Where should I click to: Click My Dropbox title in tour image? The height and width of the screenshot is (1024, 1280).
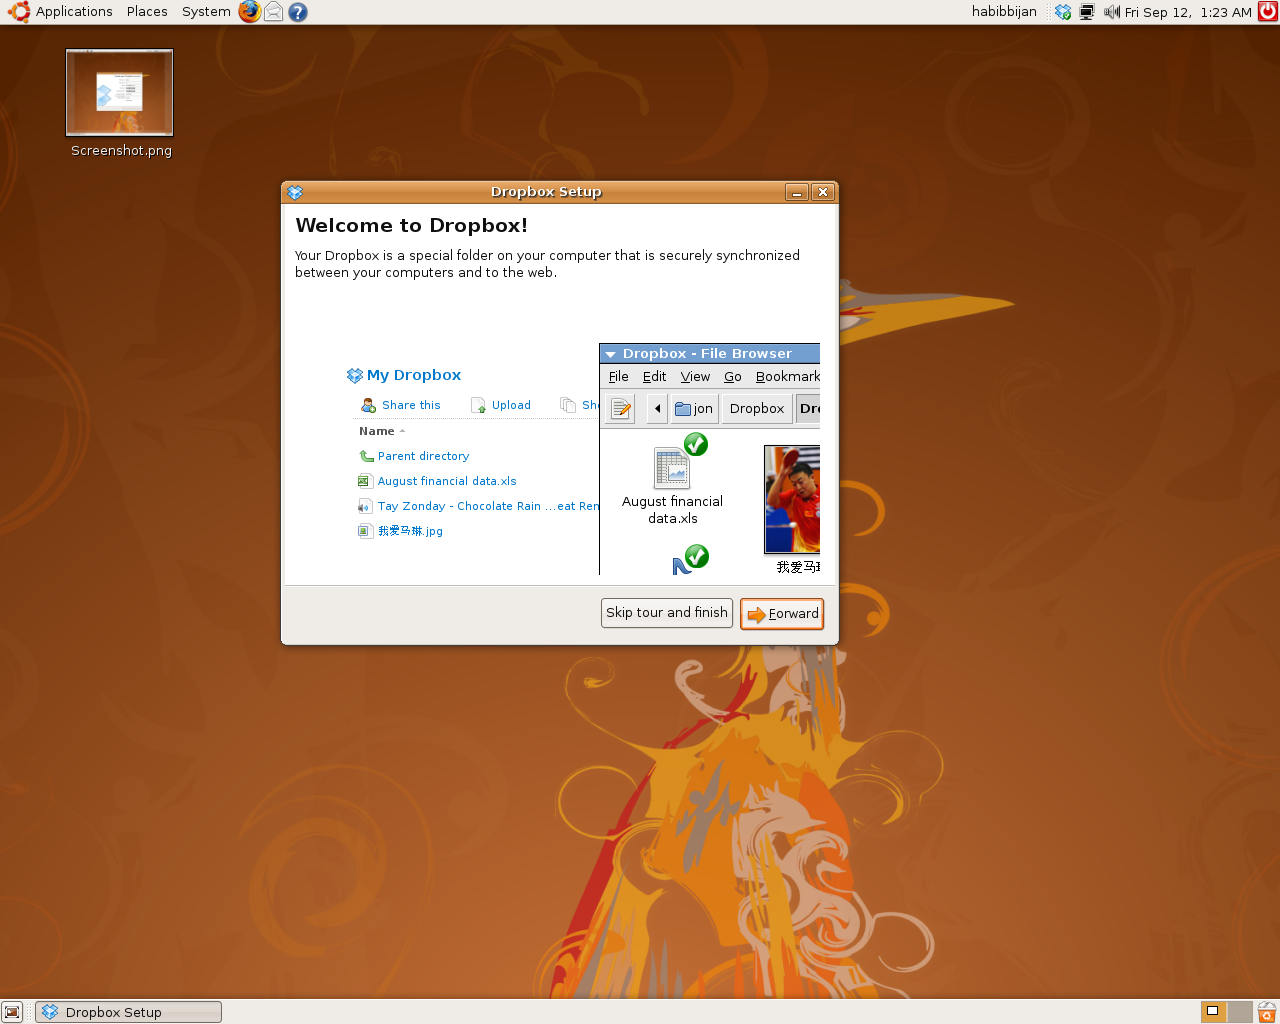click(x=414, y=375)
